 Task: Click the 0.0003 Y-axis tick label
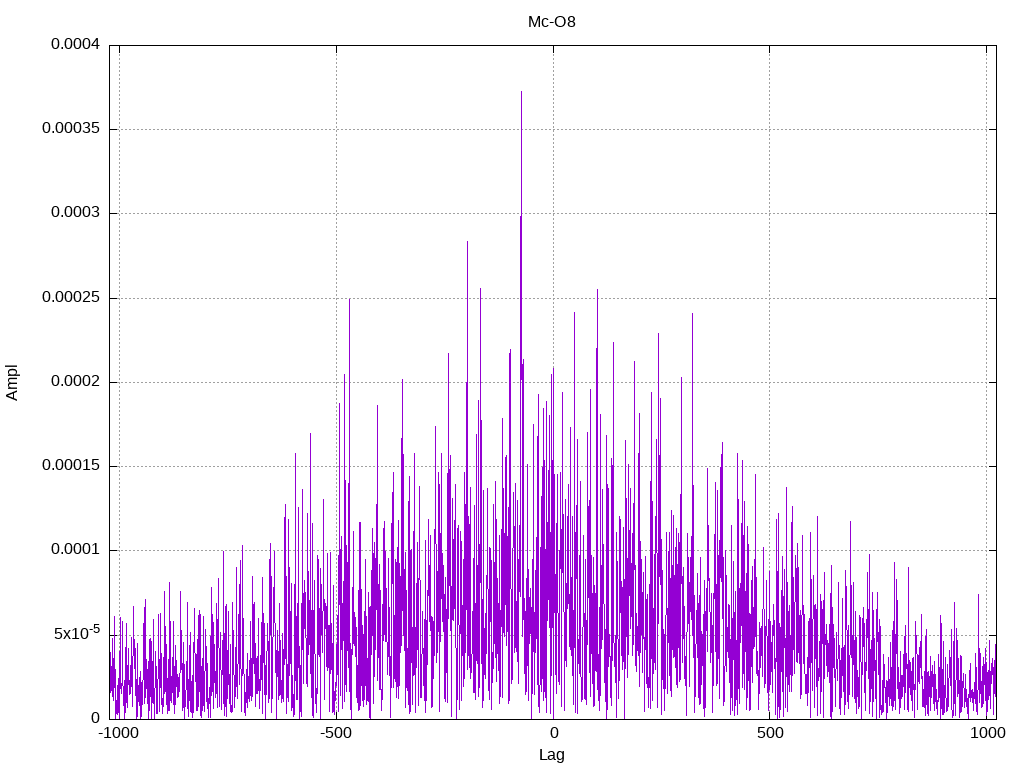[76, 213]
